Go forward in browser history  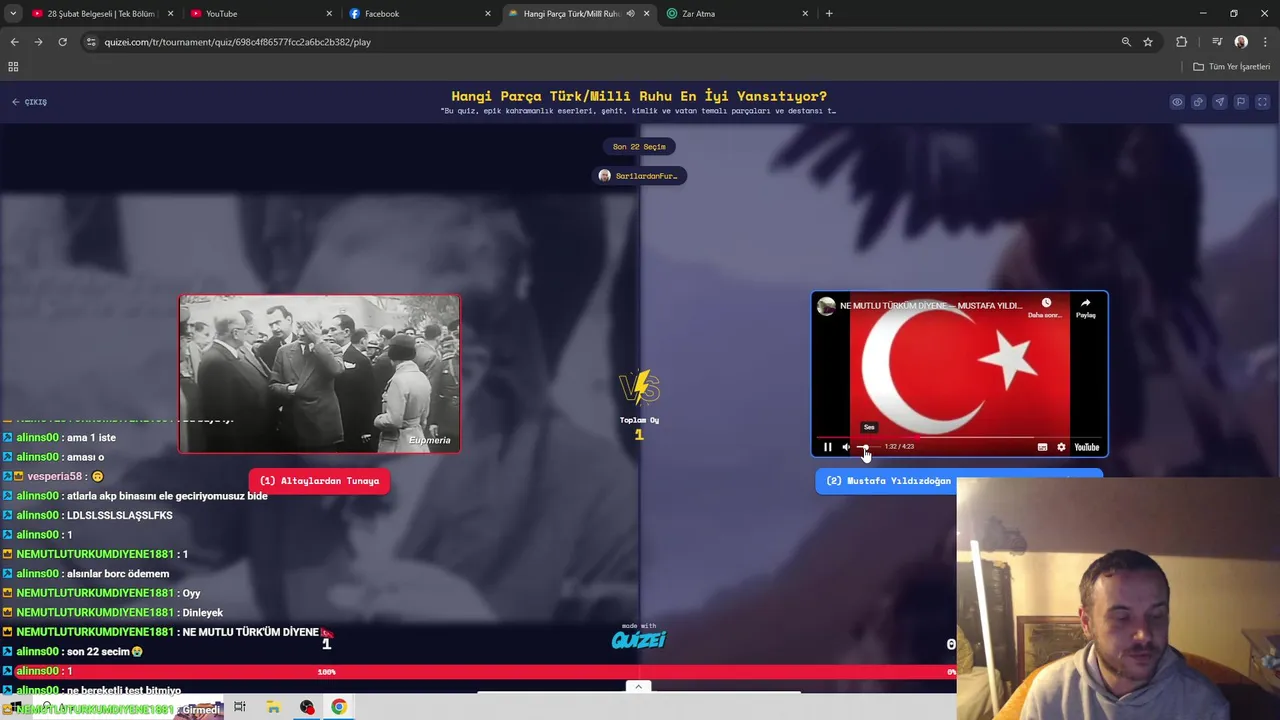[x=38, y=42]
